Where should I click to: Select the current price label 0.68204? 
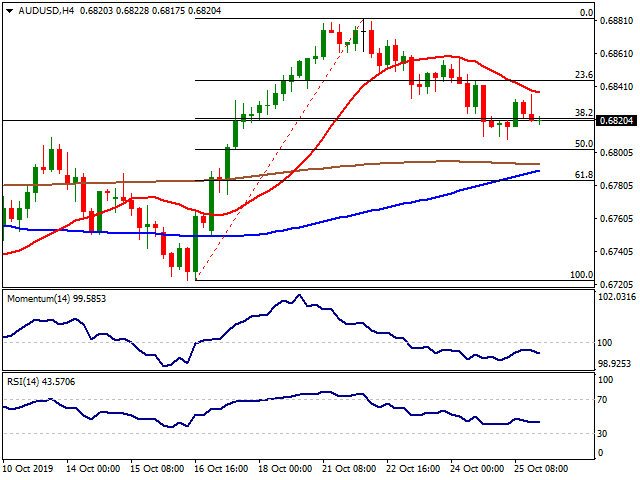coord(616,121)
